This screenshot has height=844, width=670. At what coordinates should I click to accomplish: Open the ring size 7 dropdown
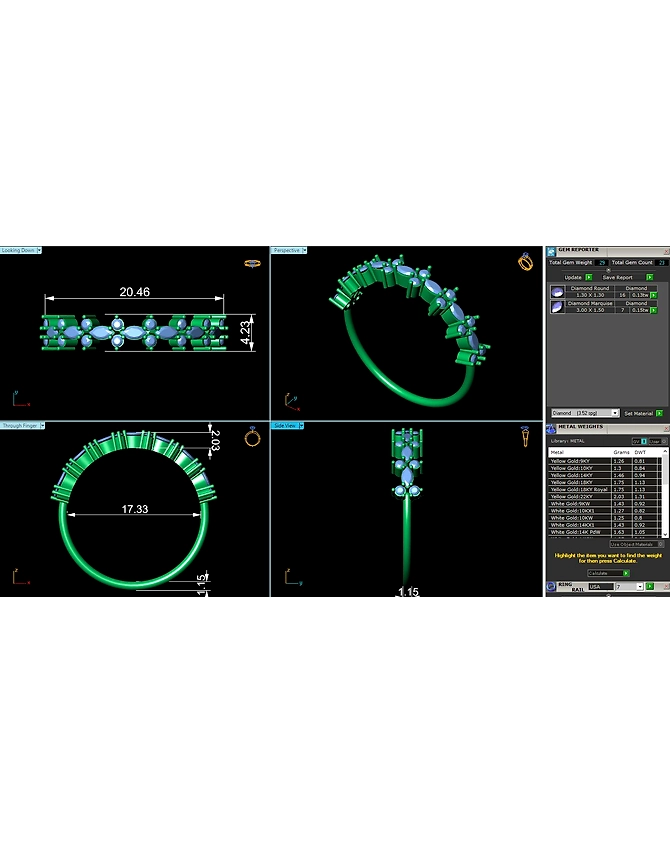(639, 587)
